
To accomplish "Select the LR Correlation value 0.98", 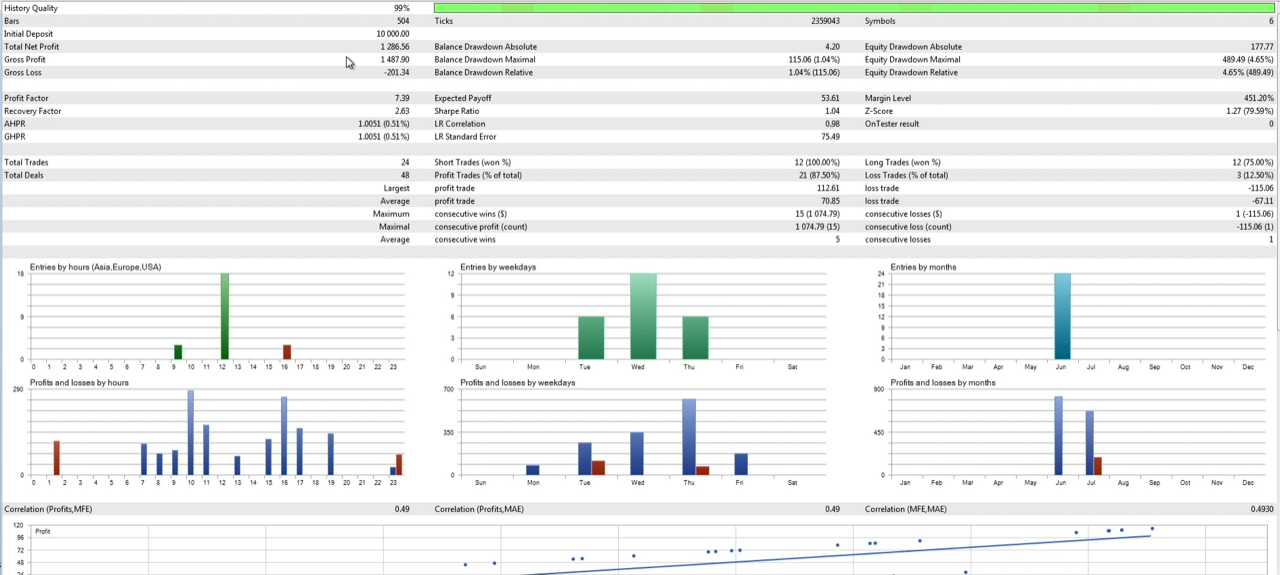I will coord(832,125).
